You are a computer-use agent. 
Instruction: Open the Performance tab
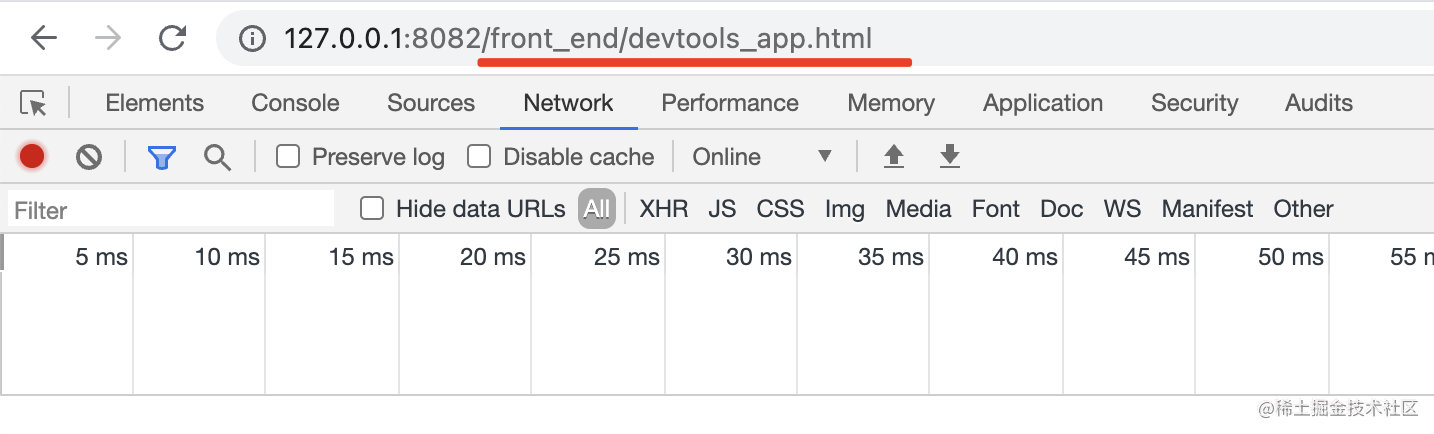coord(730,103)
